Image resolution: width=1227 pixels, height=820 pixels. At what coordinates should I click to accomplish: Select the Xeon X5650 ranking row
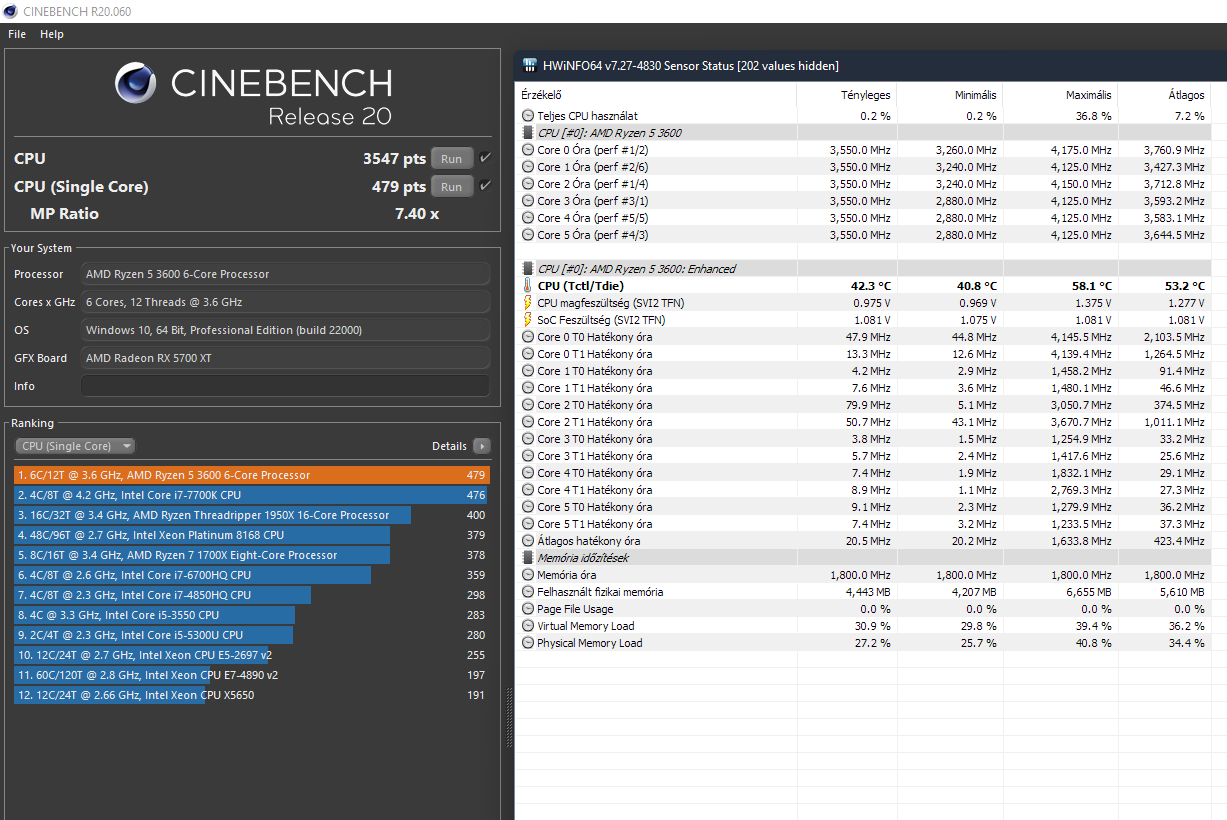(252, 695)
